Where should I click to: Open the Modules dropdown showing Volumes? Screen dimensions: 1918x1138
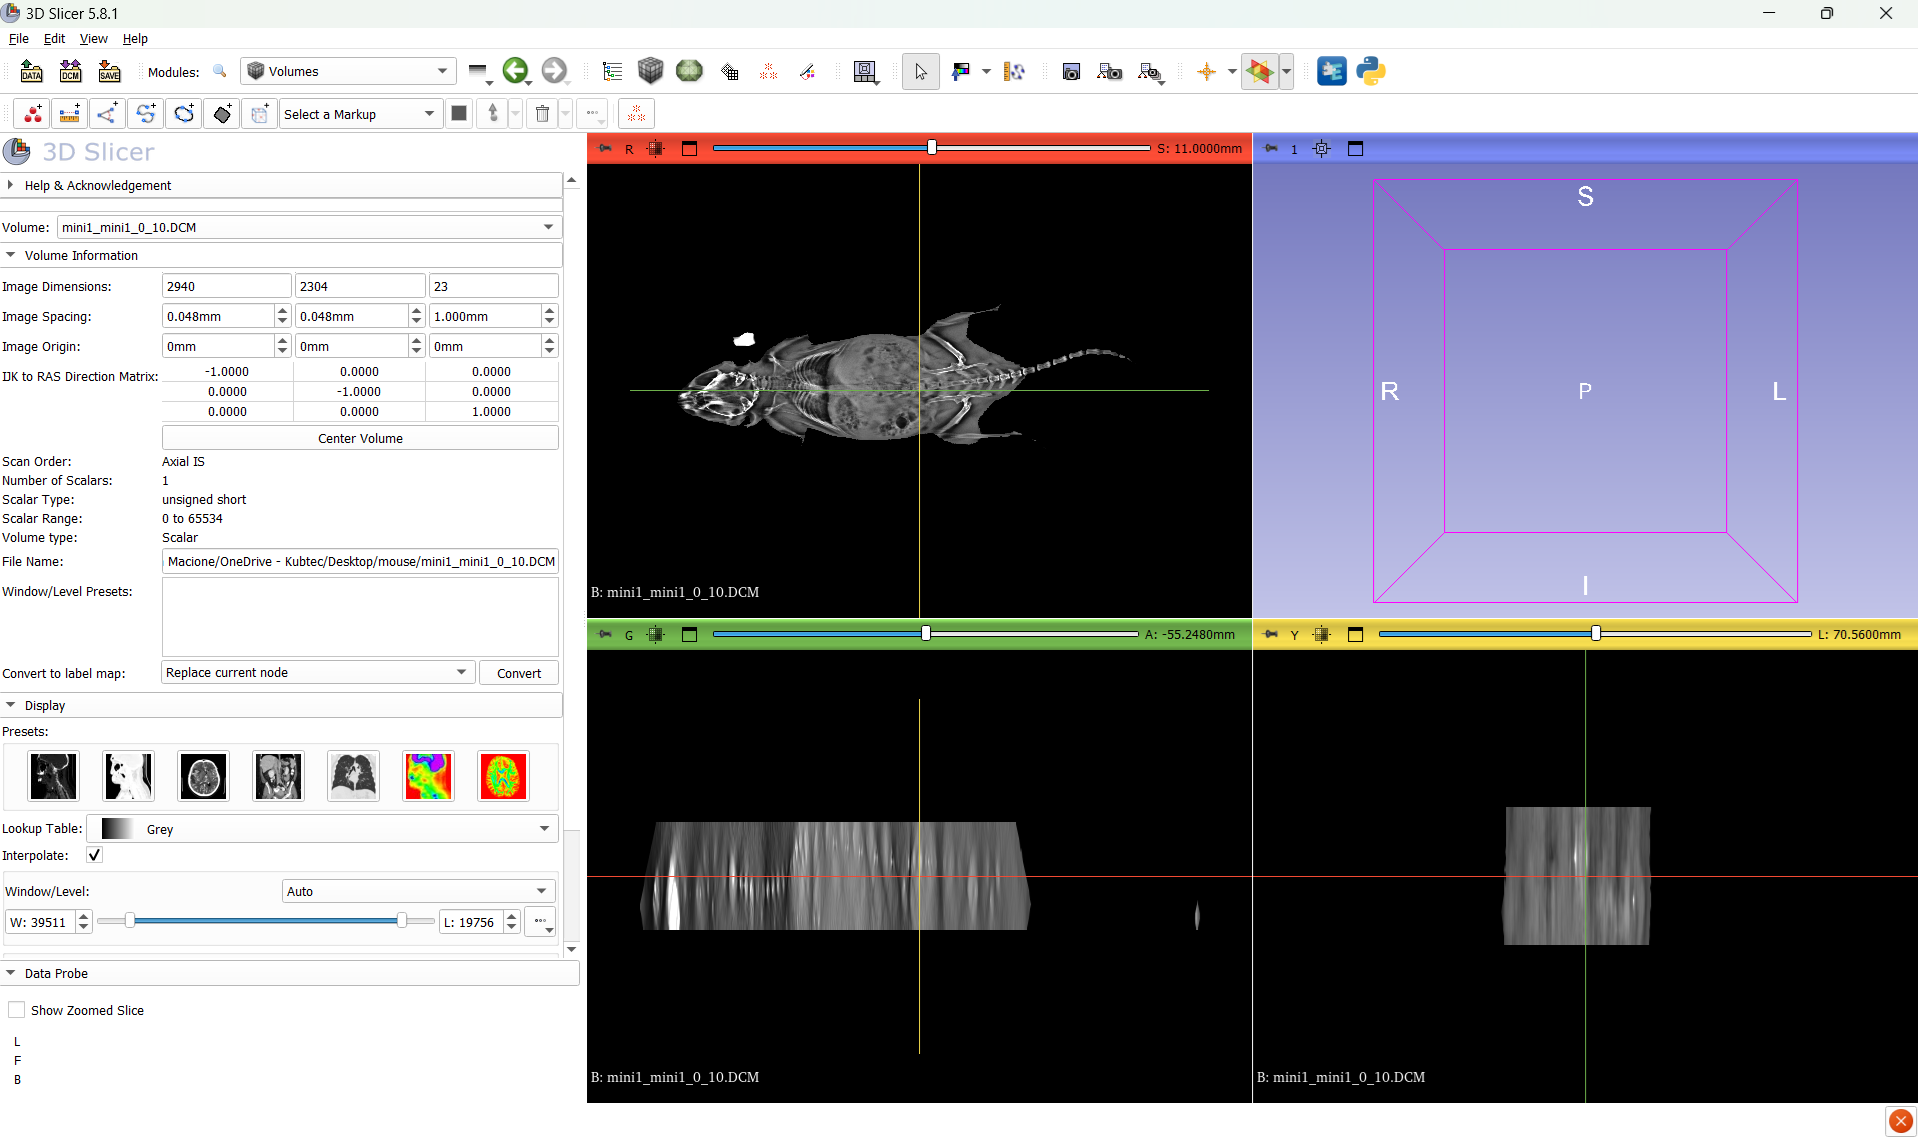pyautogui.click(x=348, y=71)
